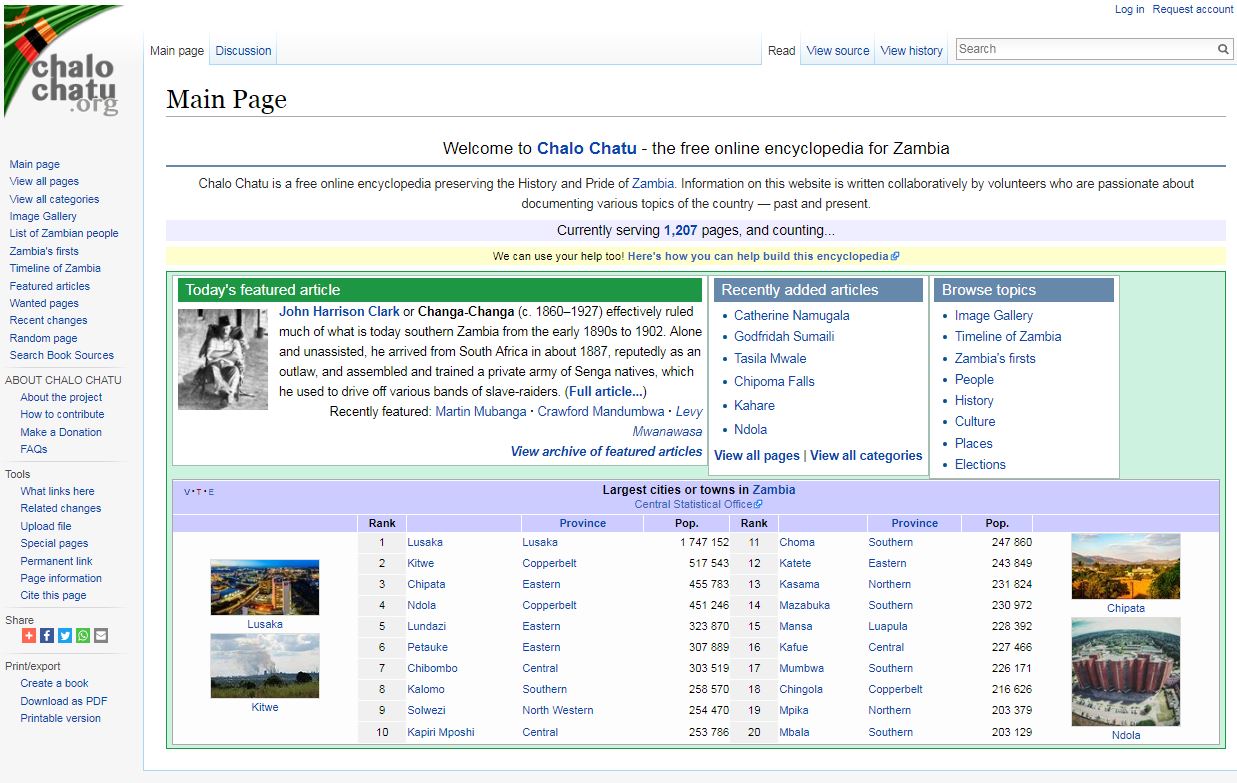The width and height of the screenshot is (1237, 783).
Task: Open Special pages in Tools
Action: (x=54, y=543)
